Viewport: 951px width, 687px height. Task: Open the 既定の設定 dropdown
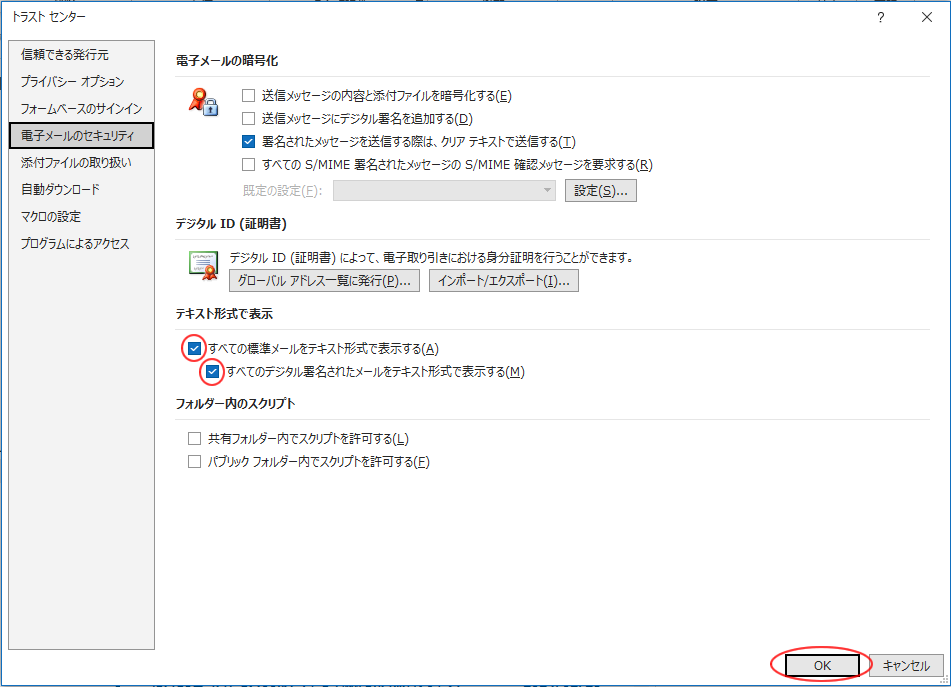(444, 190)
